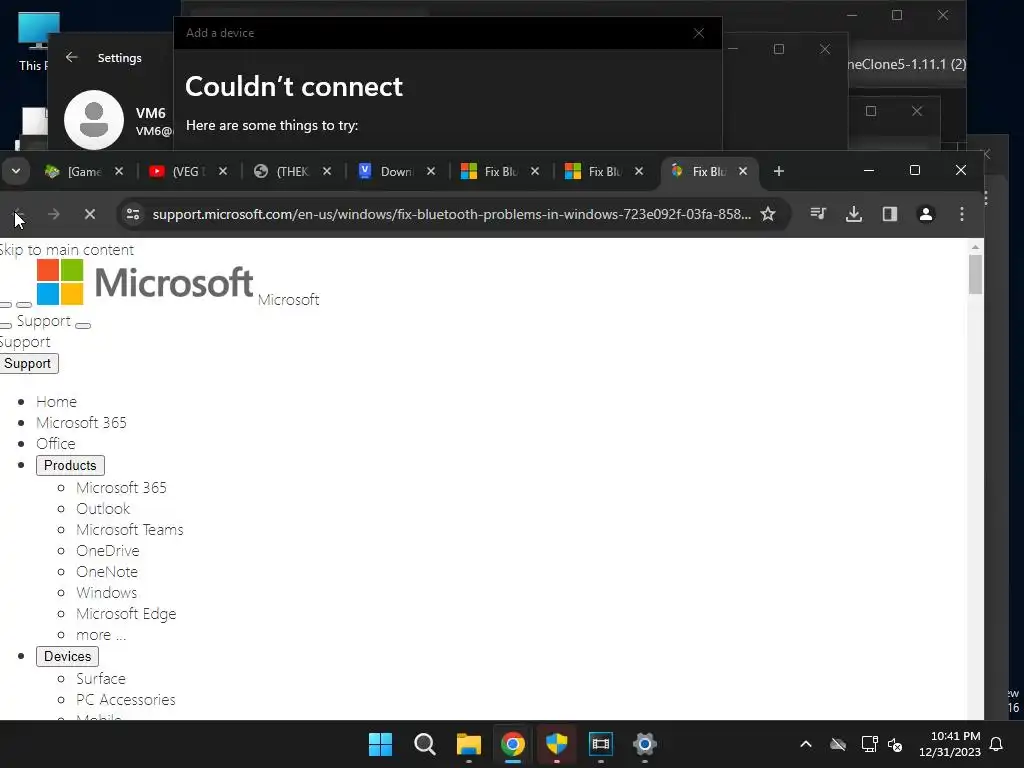Click the network tray icon
Image resolution: width=1024 pixels, height=768 pixels.
tap(869, 744)
